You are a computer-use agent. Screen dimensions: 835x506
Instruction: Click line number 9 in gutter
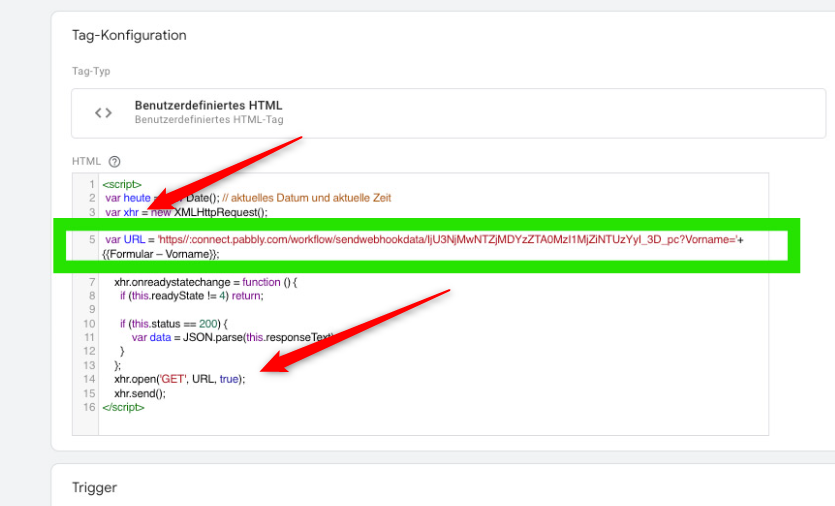(x=92, y=309)
